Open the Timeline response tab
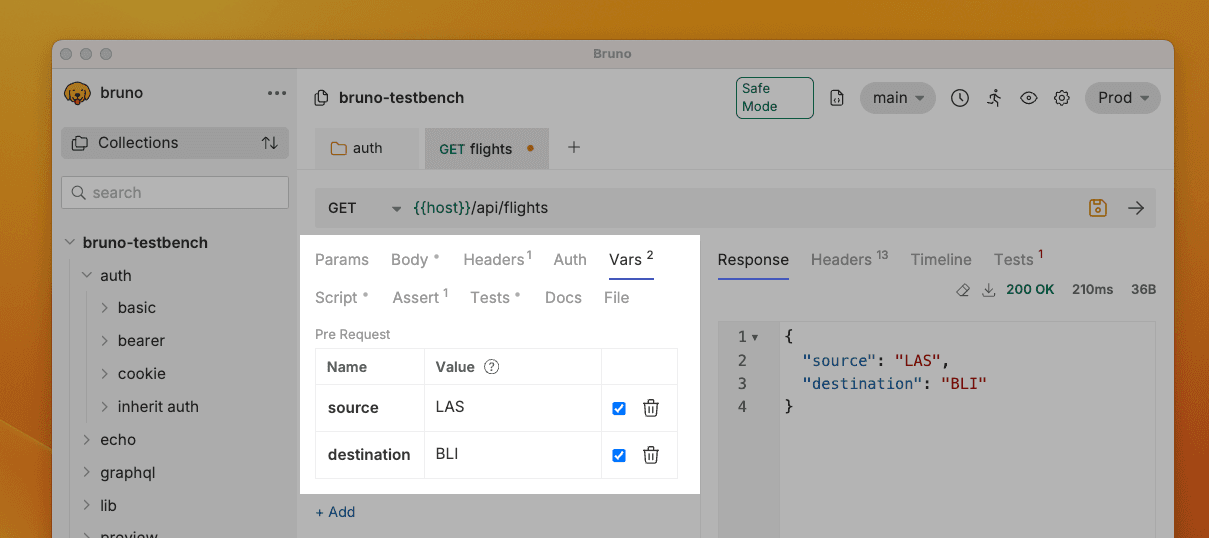The height and width of the screenshot is (538, 1209). [940, 260]
